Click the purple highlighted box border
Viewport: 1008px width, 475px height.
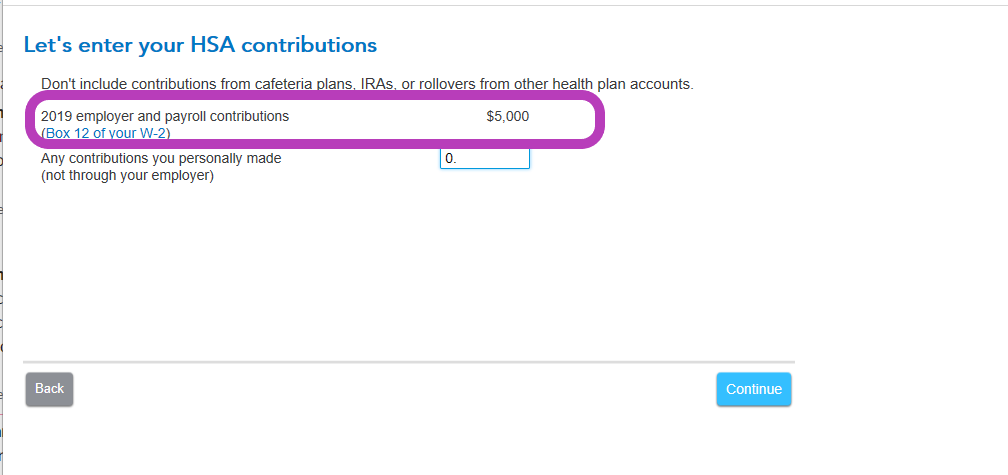point(602,122)
